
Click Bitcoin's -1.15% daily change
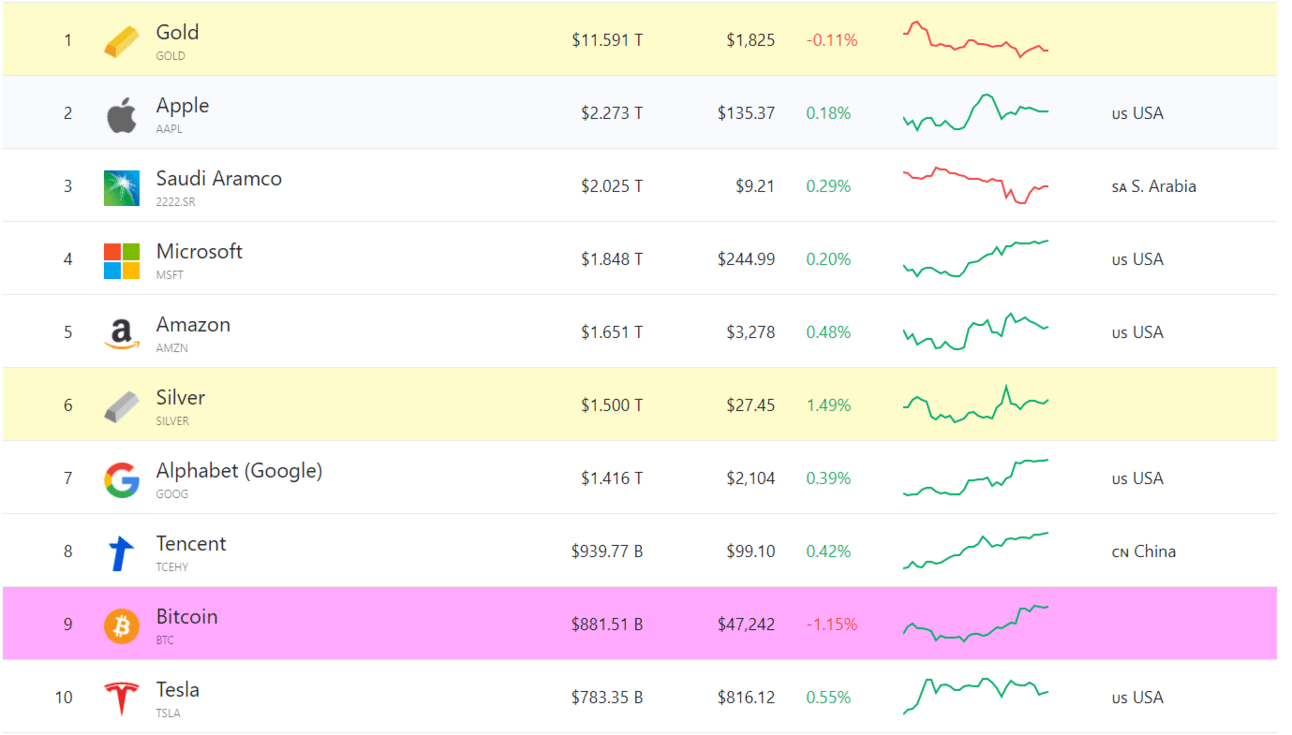pyautogui.click(x=832, y=624)
